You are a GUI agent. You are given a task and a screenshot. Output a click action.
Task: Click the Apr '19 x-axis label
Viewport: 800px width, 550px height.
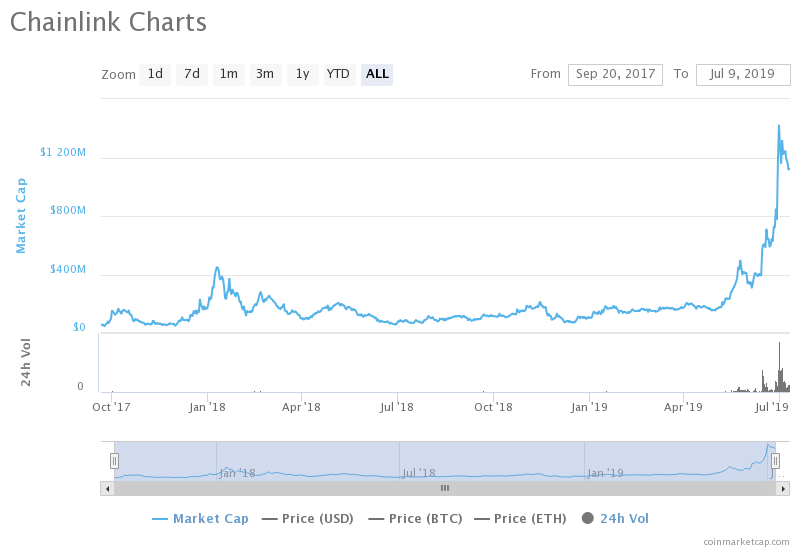tap(683, 407)
